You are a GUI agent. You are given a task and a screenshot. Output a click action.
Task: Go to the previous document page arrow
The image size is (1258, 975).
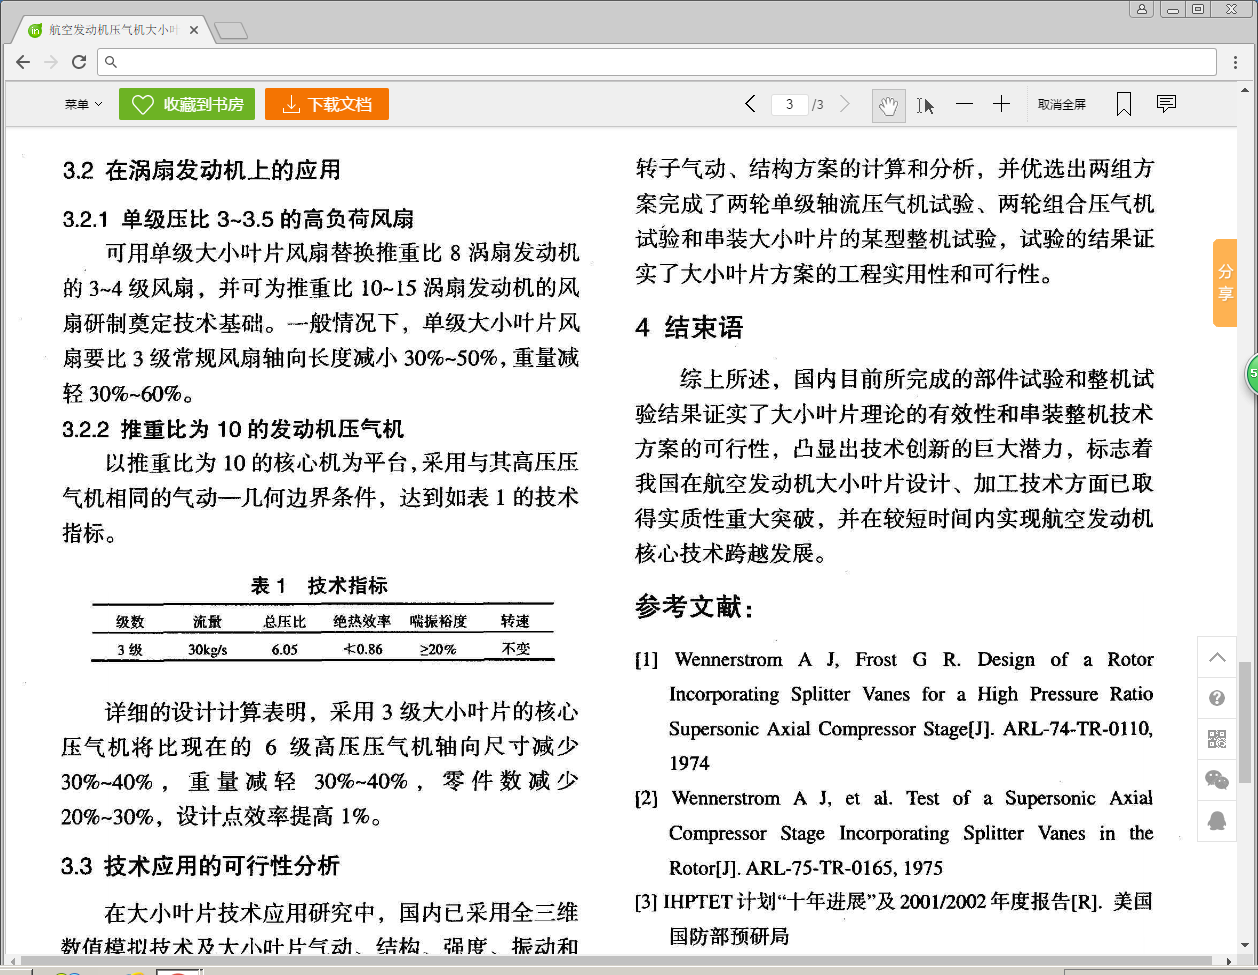[x=750, y=104]
